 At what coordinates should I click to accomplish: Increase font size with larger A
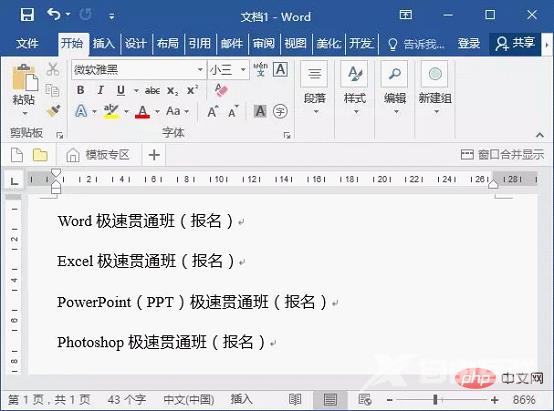(213, 112)
